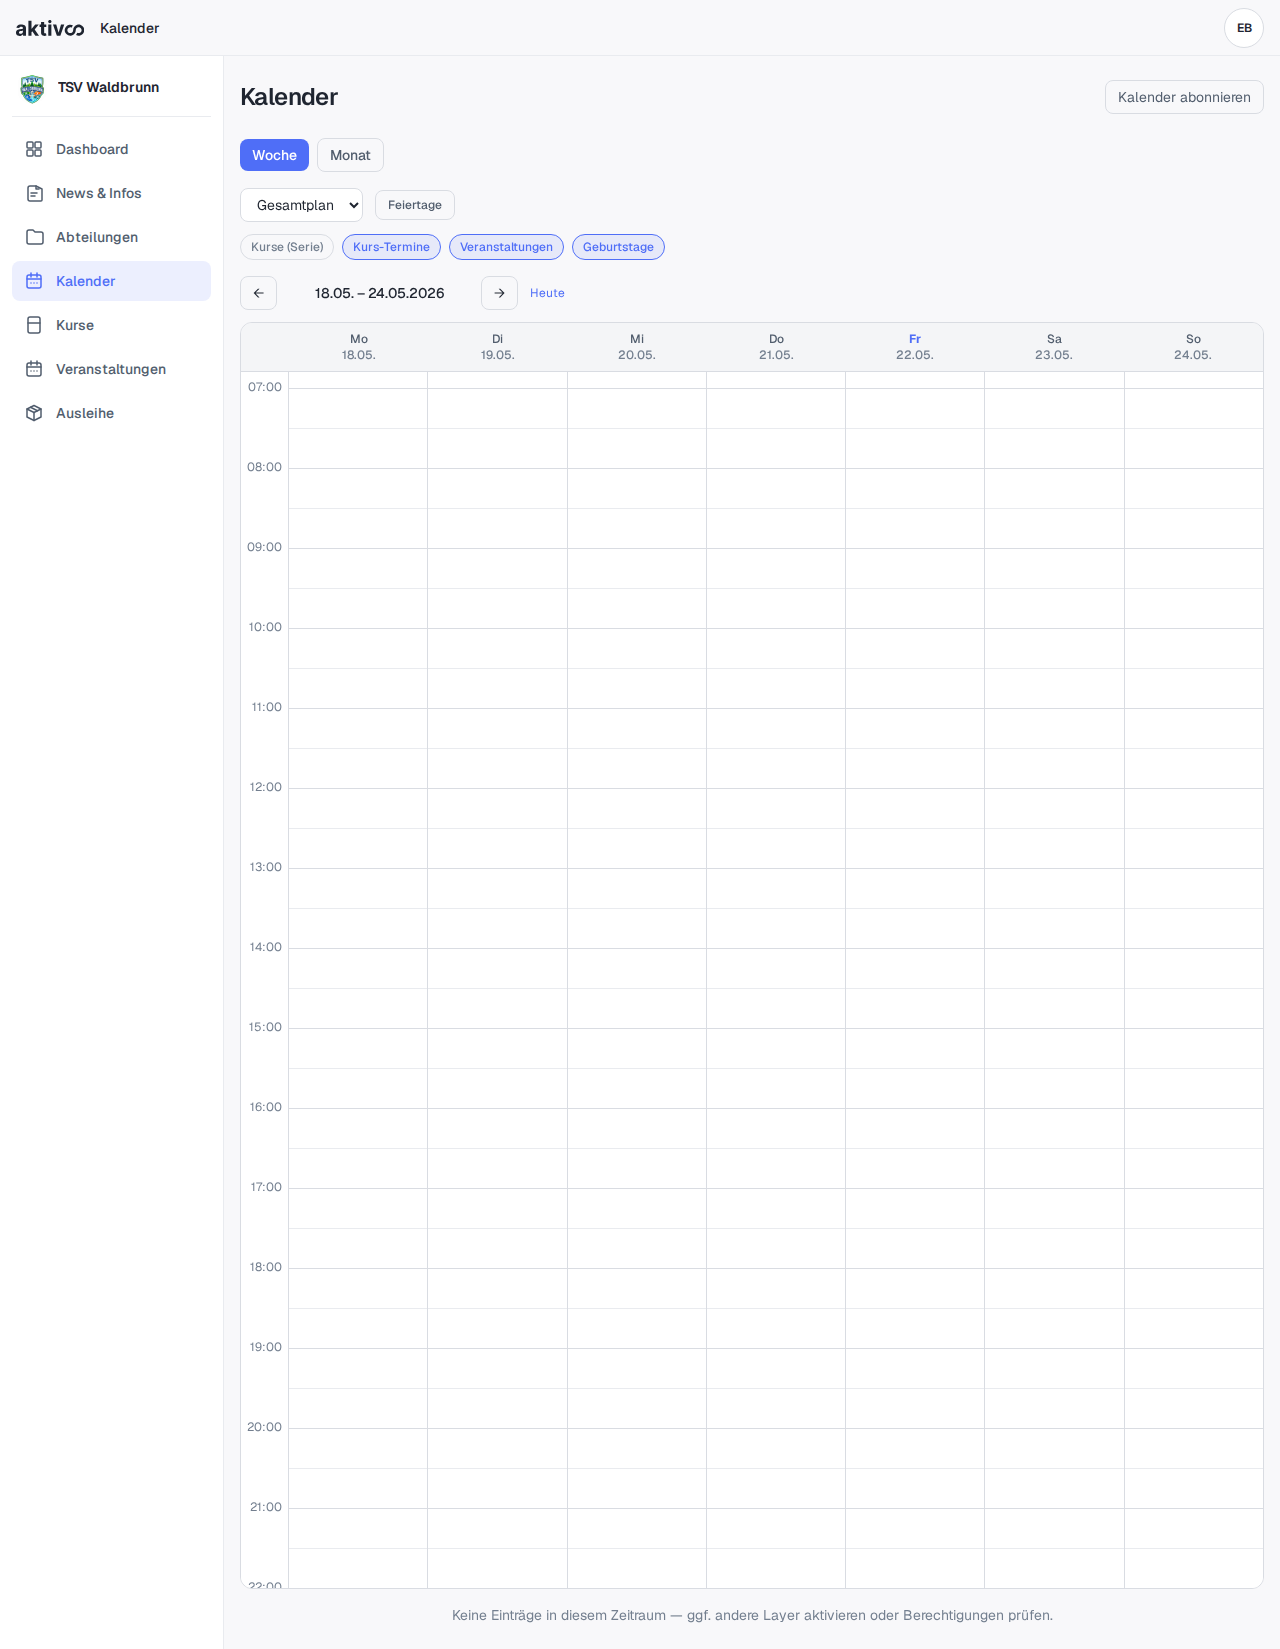
Task: Open Abteilungen in the sidebar
Action: click(111, 237)
